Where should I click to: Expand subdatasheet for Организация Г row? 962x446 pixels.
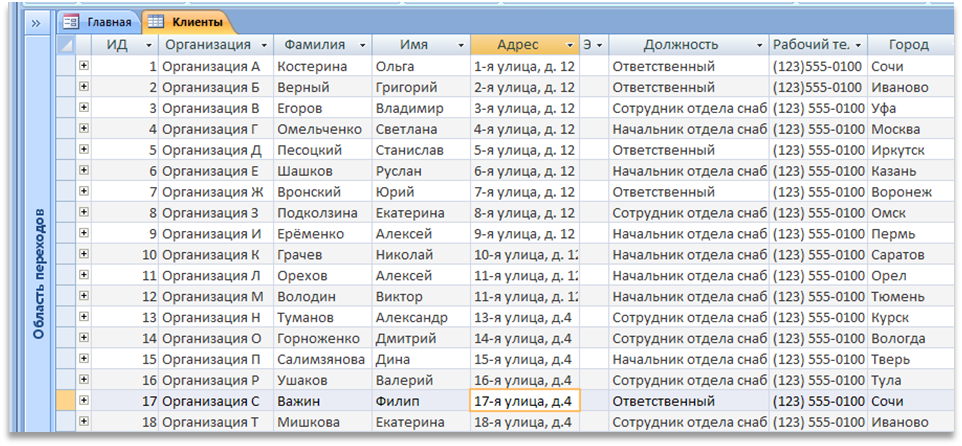(x=84, y=128)
